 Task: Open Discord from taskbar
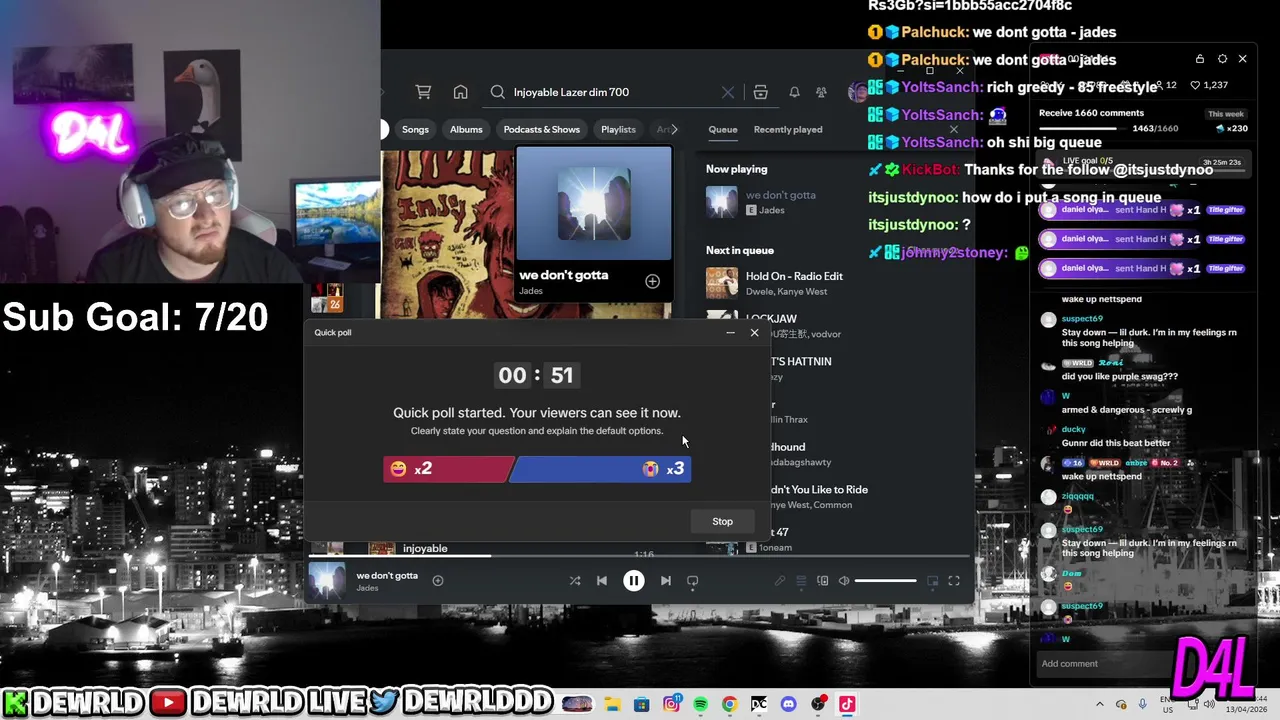788,704
